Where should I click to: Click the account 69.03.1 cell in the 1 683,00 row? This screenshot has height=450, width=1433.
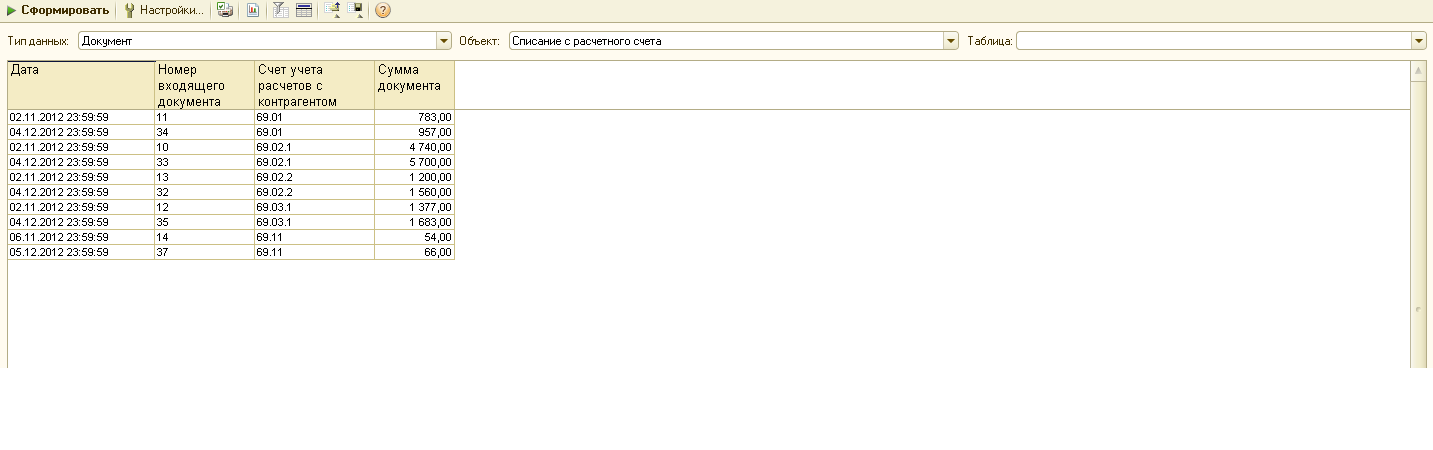[315, 222]
